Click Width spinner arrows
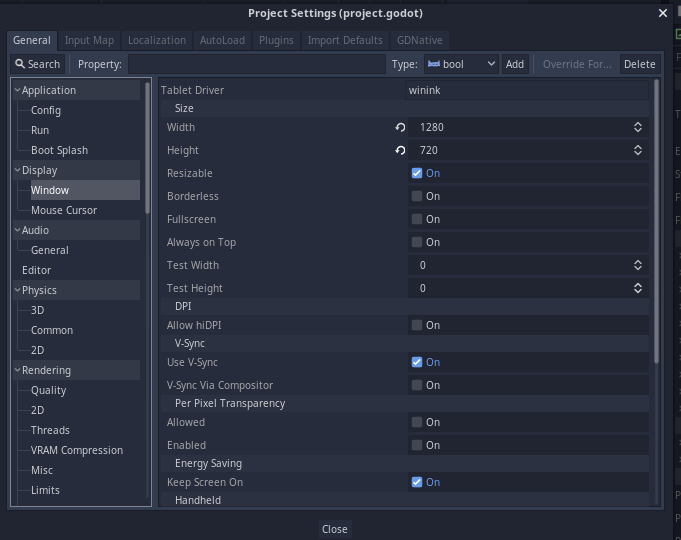This screenshot has height=540, width=681. (638, 128)
